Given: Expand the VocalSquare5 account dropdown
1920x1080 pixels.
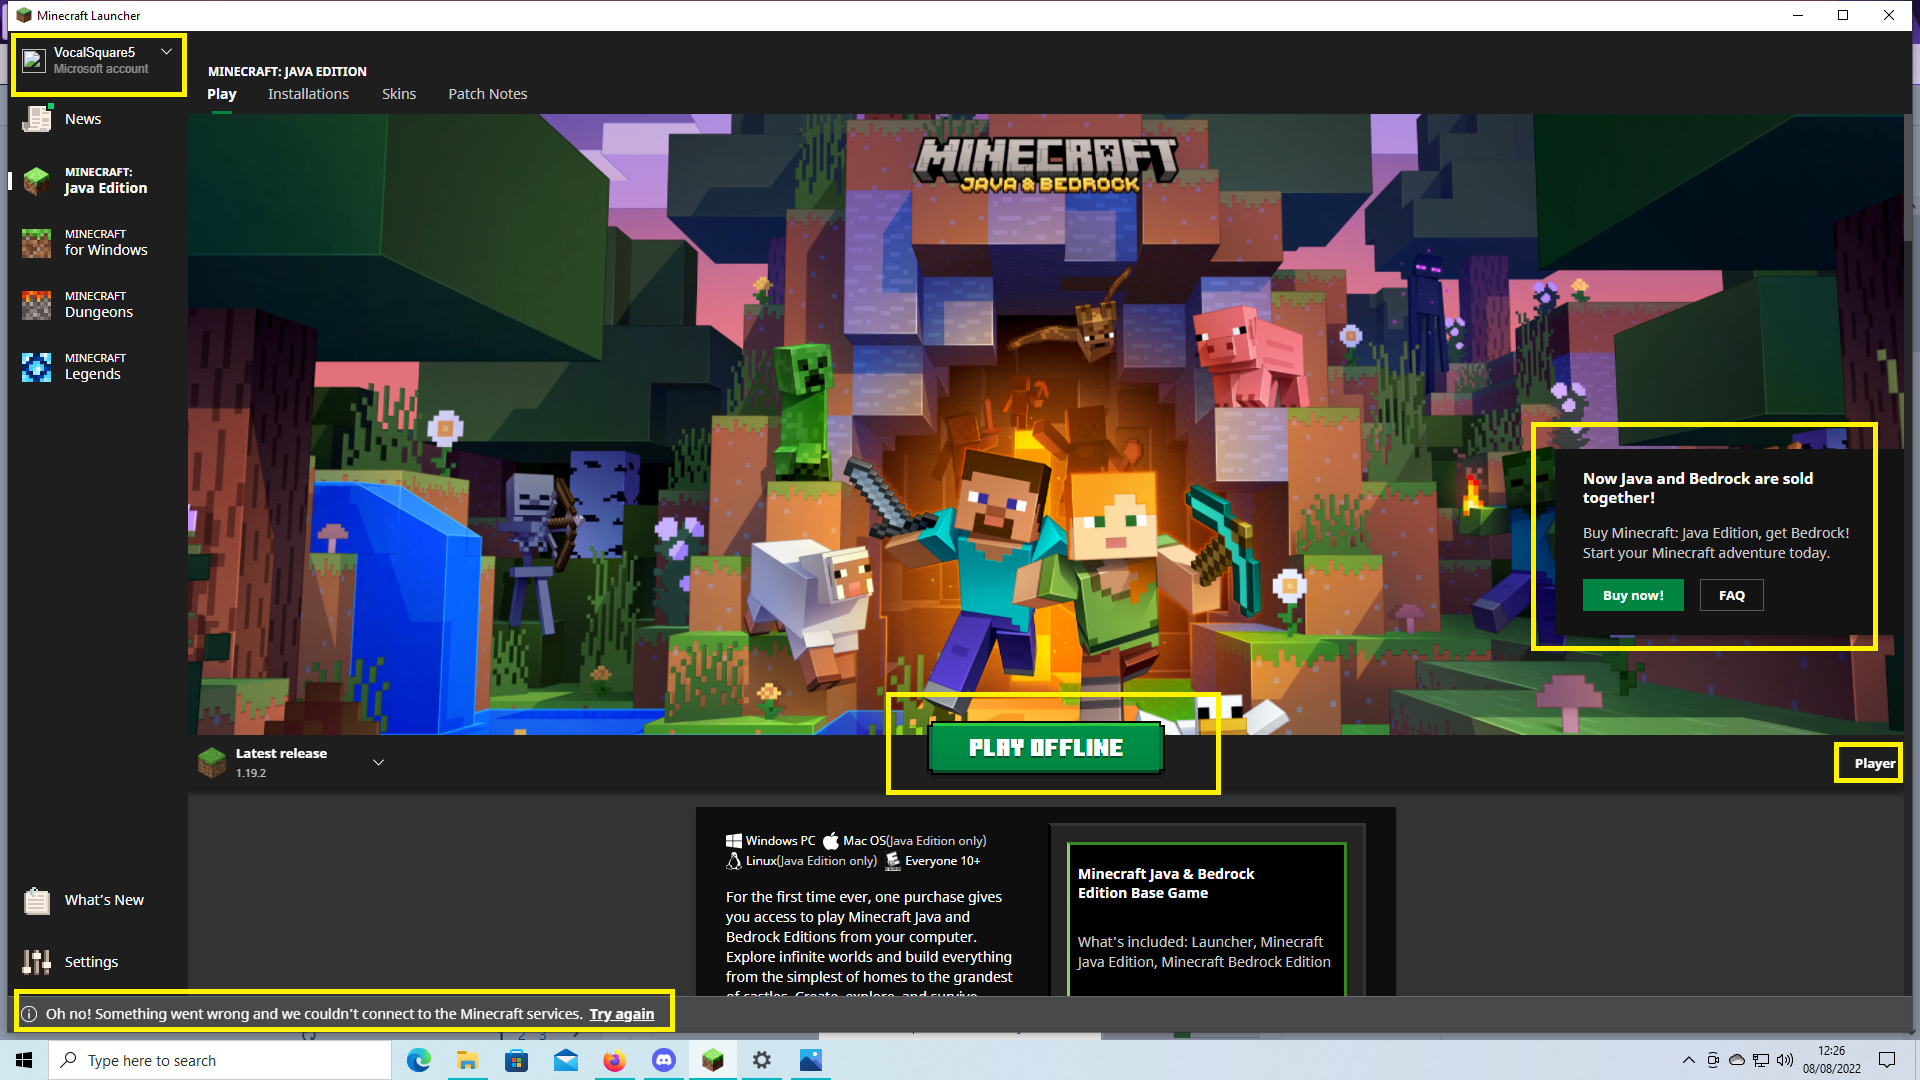Looking at the screenshot, I should point(166,52).
